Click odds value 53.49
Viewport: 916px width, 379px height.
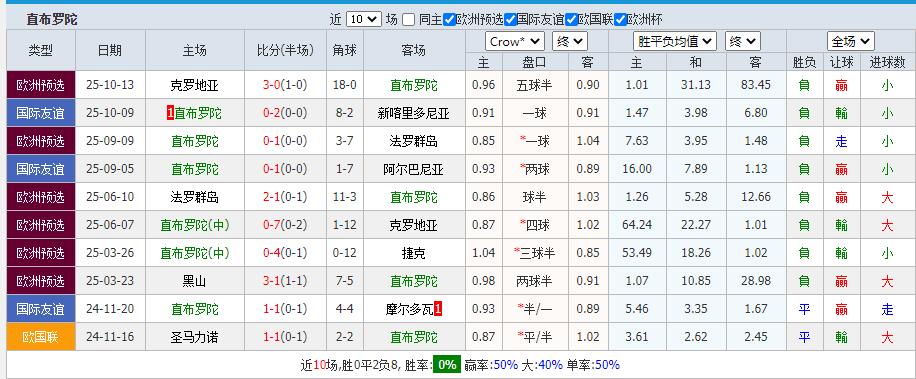[636, 253]
